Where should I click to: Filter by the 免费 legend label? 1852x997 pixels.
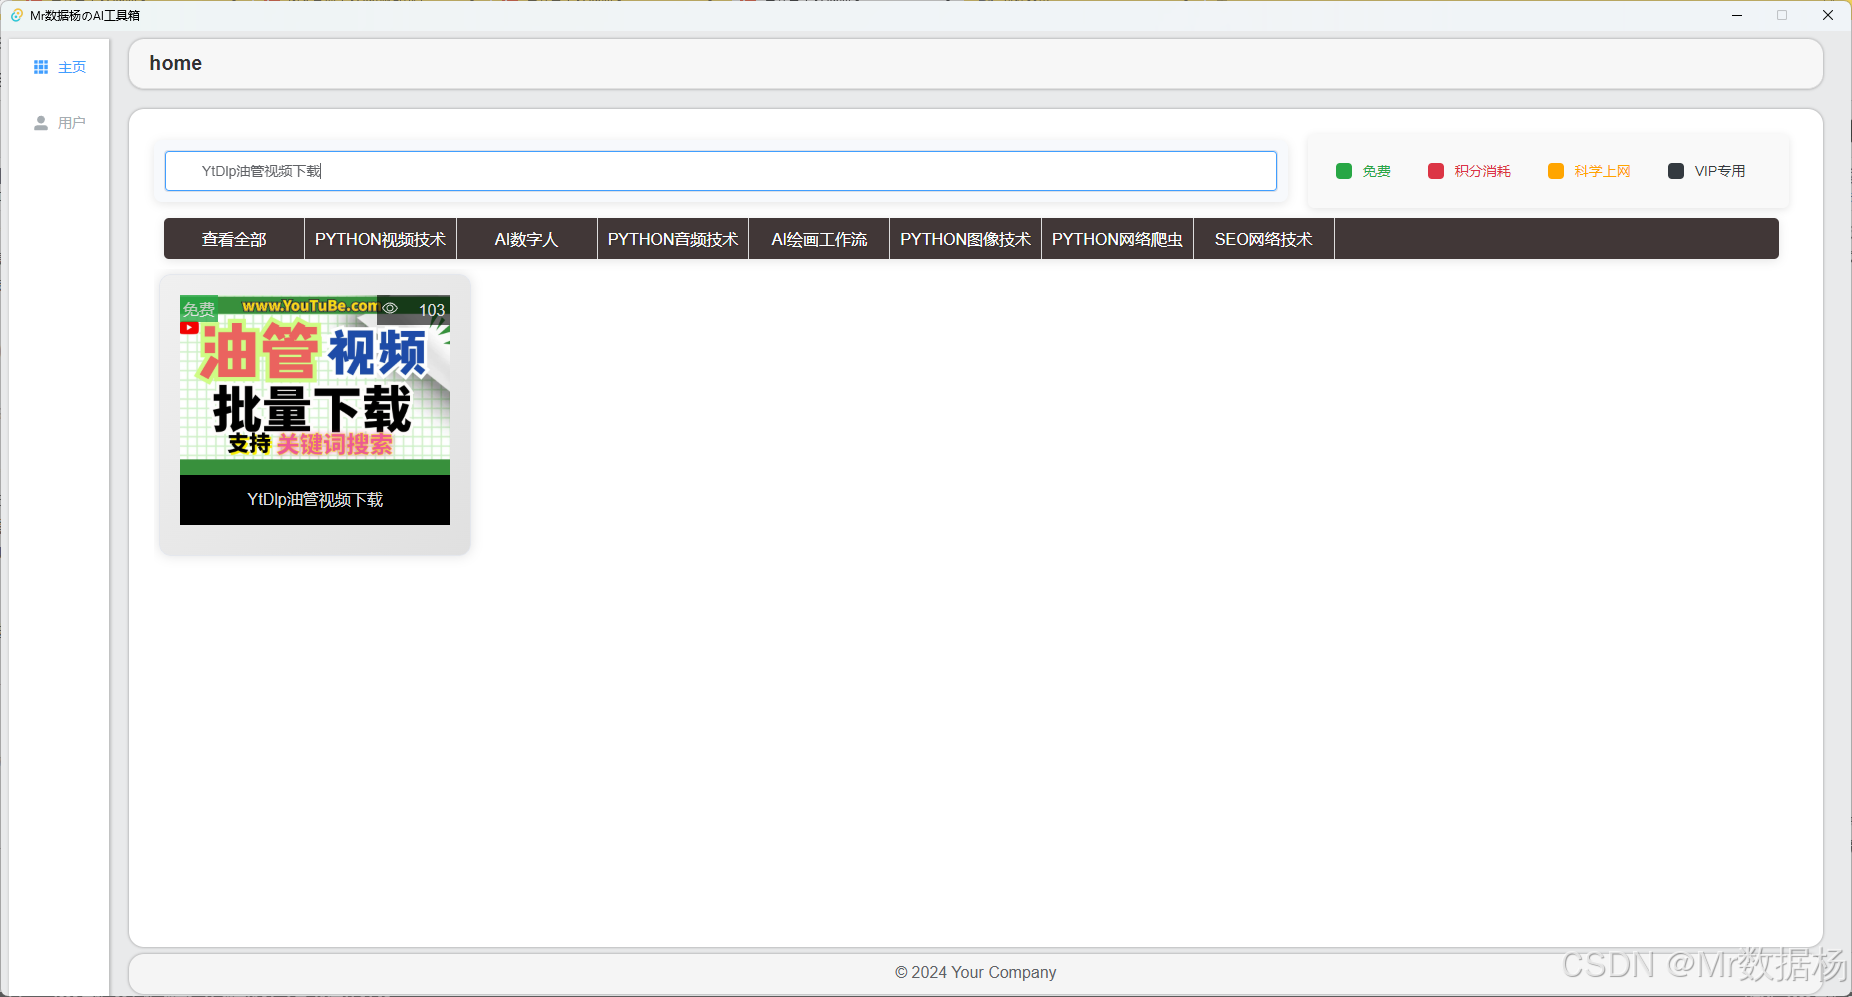tap(1377, 171)
